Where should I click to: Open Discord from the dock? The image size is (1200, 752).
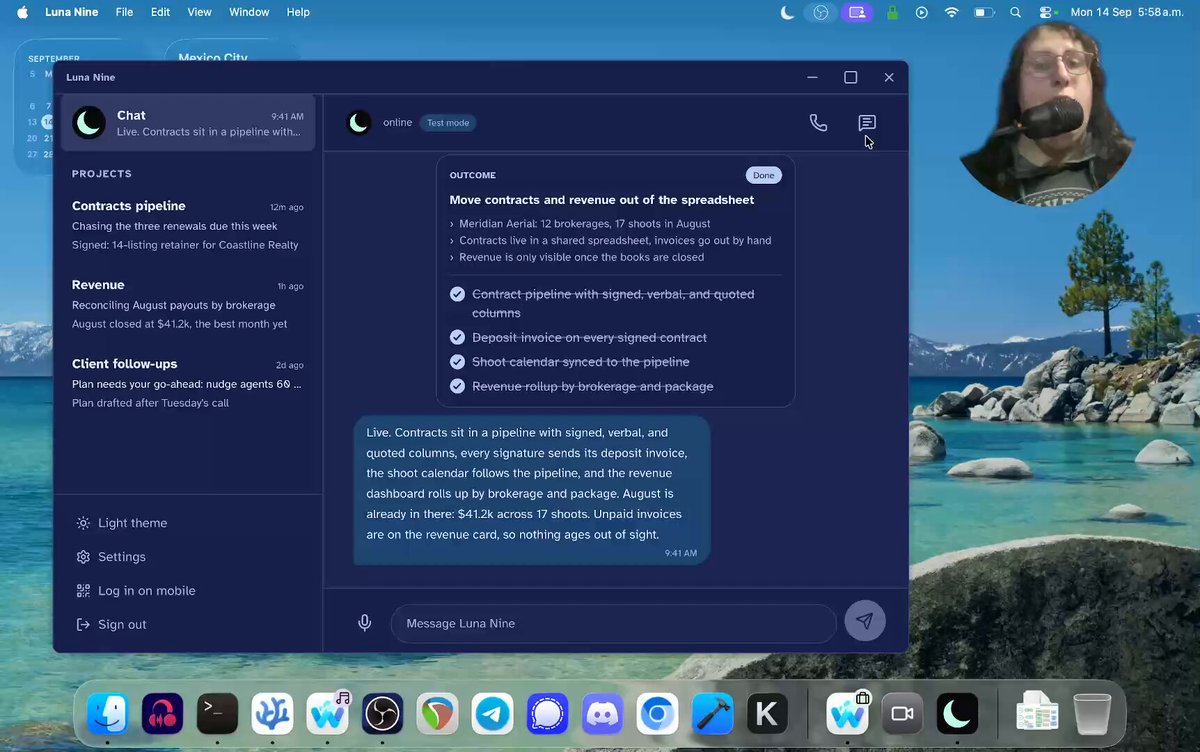coord(602,714)
